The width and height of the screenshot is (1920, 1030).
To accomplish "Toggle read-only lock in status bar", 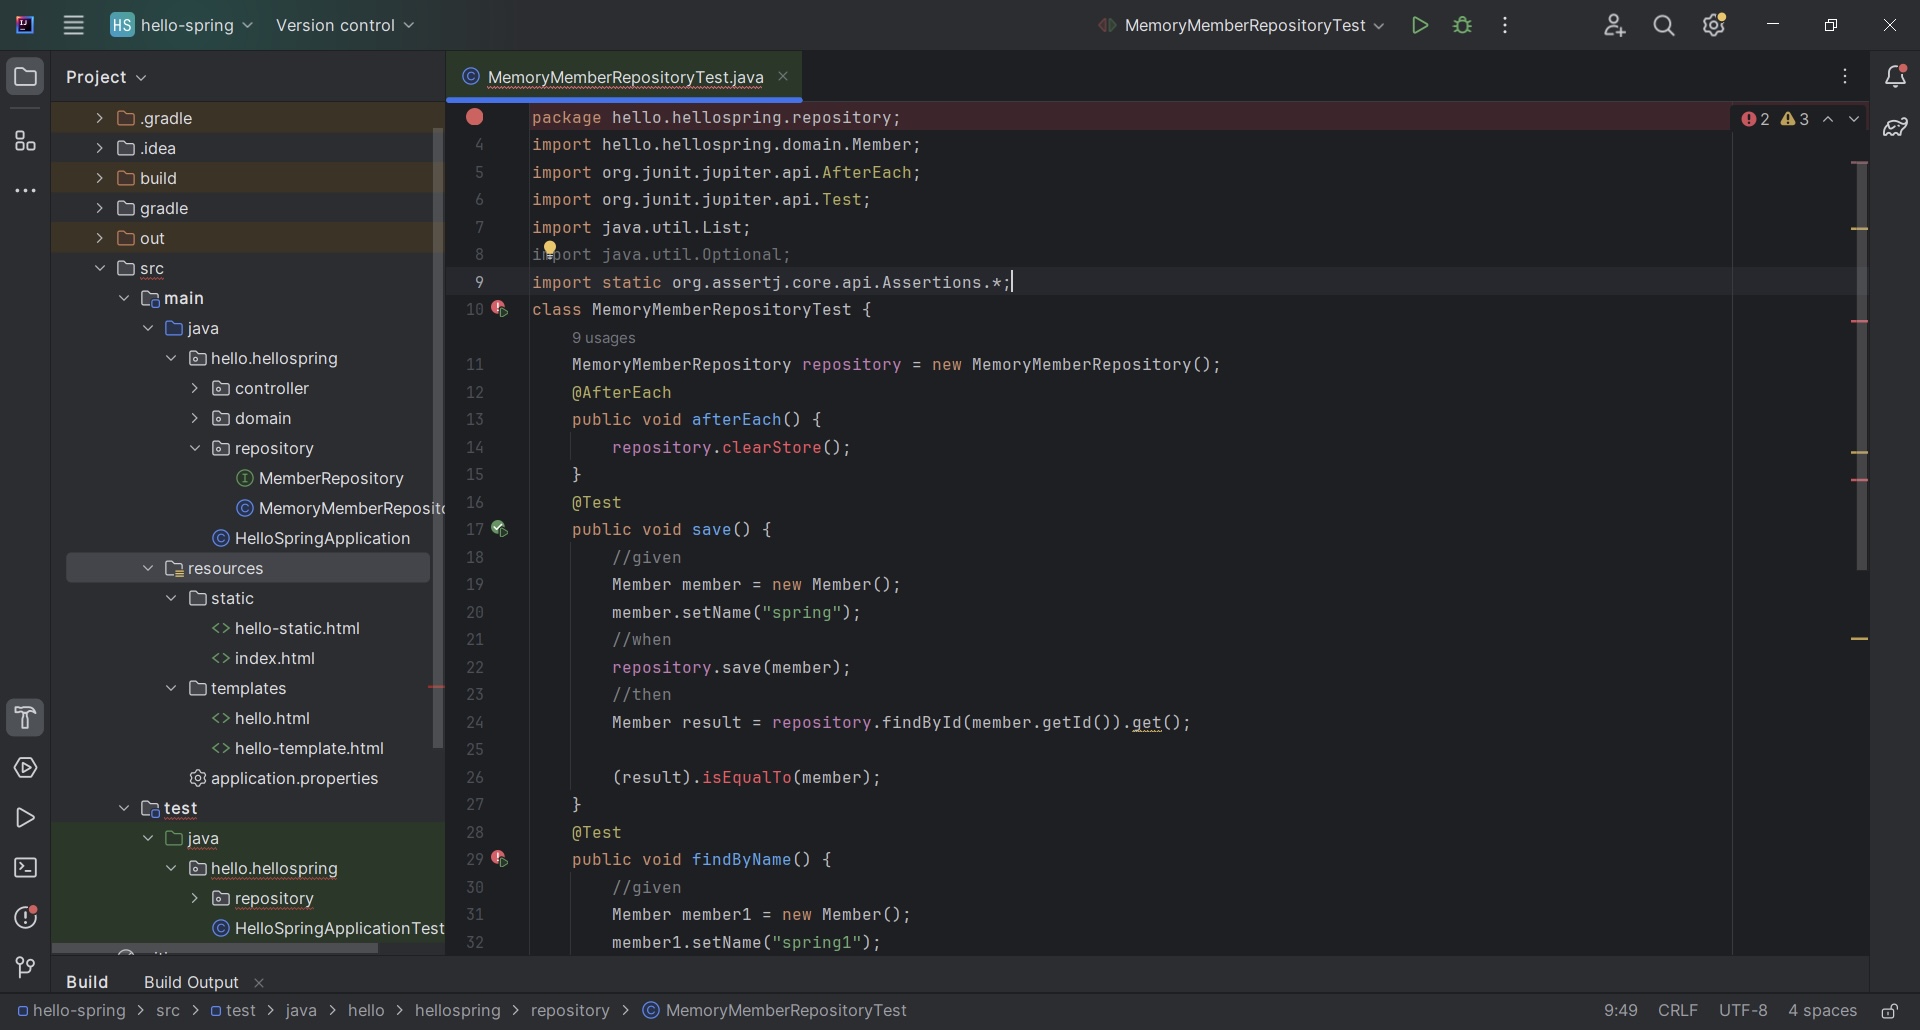I will tap(1890, 1011).
